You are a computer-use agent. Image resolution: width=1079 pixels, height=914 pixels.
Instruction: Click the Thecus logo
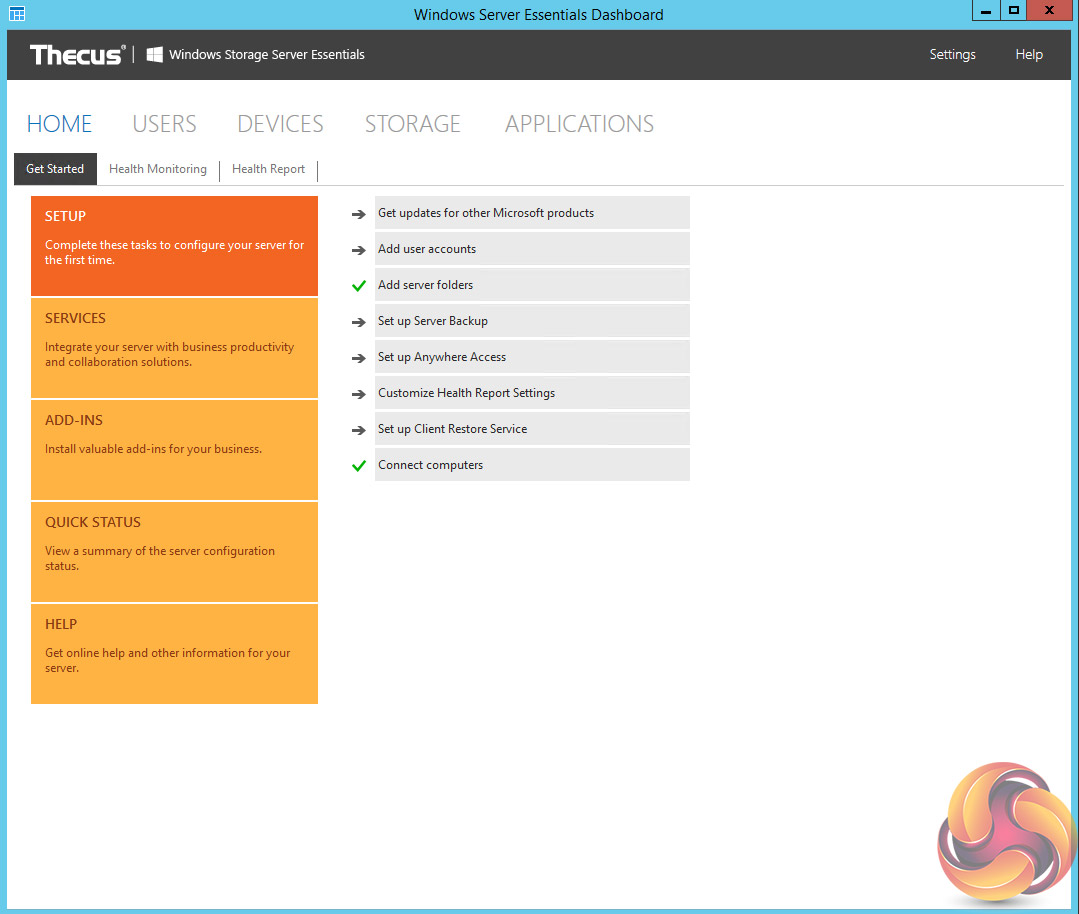pyautogui.click(x=77, y=54)
